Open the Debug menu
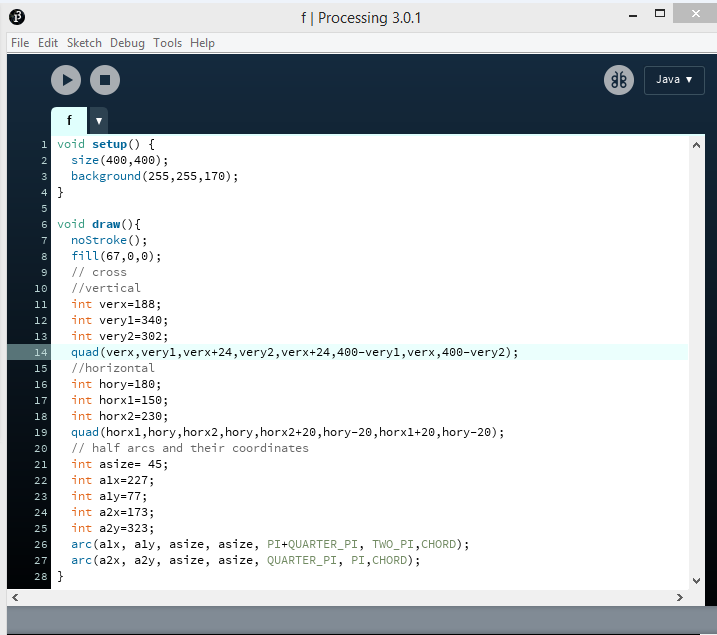Viewport: 717px width, 635px height. pos(127,43)
